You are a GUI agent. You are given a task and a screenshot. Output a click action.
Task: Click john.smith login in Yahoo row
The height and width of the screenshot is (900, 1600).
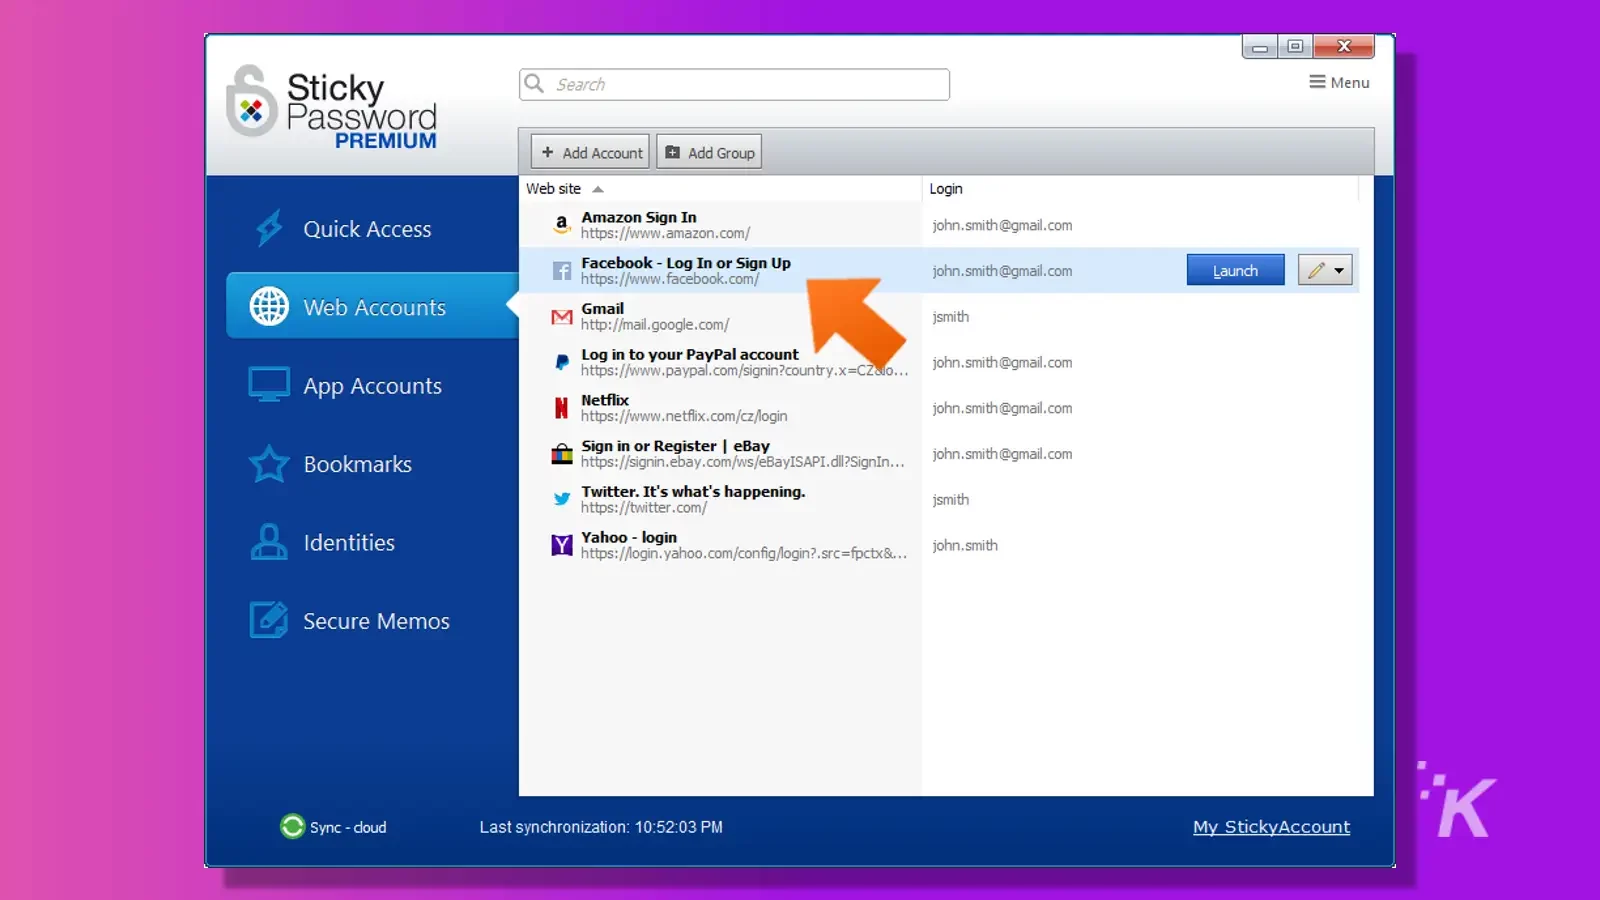(965, 545)
